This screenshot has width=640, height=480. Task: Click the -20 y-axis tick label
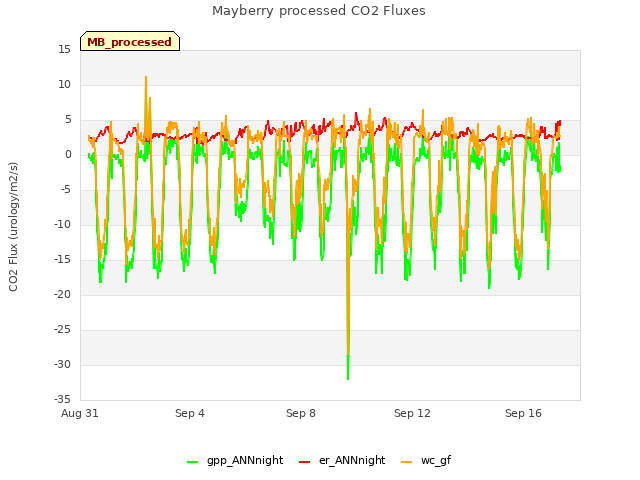(63, 295)
